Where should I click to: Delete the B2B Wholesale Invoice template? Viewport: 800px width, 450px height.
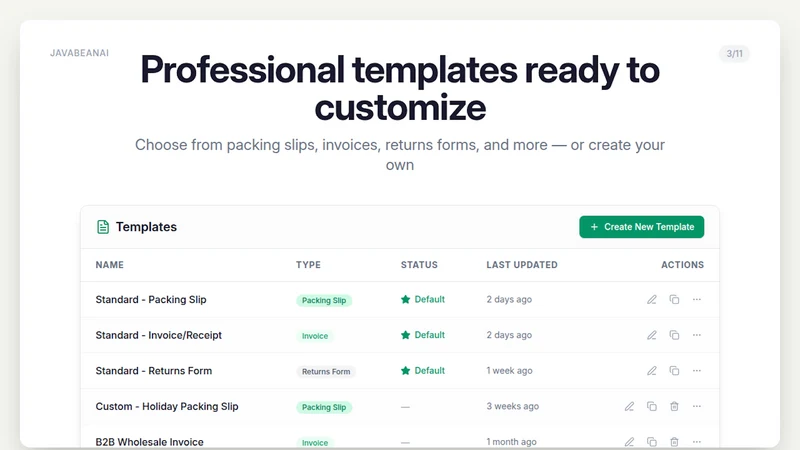coord(674,442)
